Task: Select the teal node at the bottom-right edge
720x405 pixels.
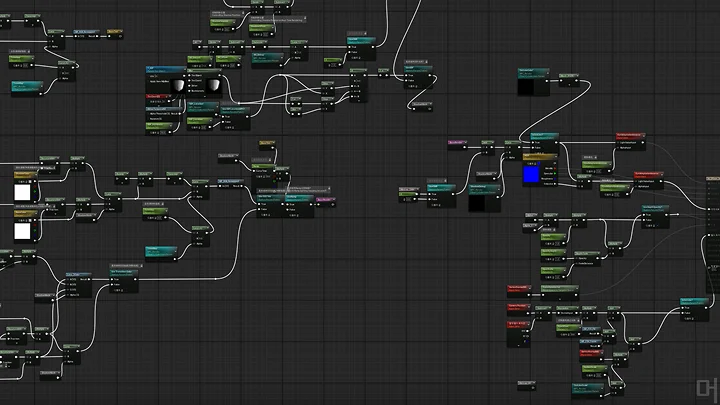Action: (x=693, y=302)
